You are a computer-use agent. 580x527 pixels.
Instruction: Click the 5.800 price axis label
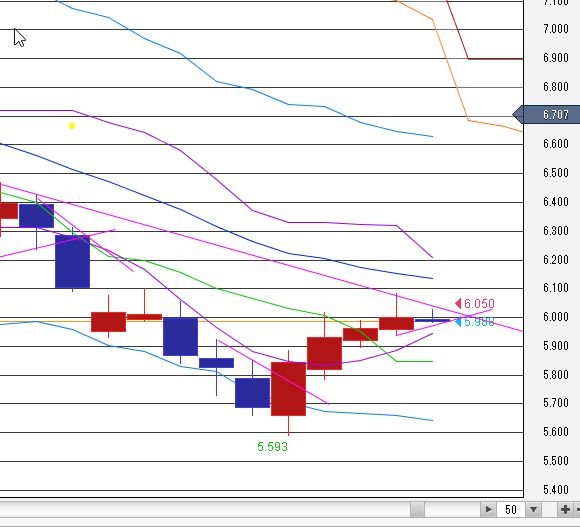pos(556,375)
